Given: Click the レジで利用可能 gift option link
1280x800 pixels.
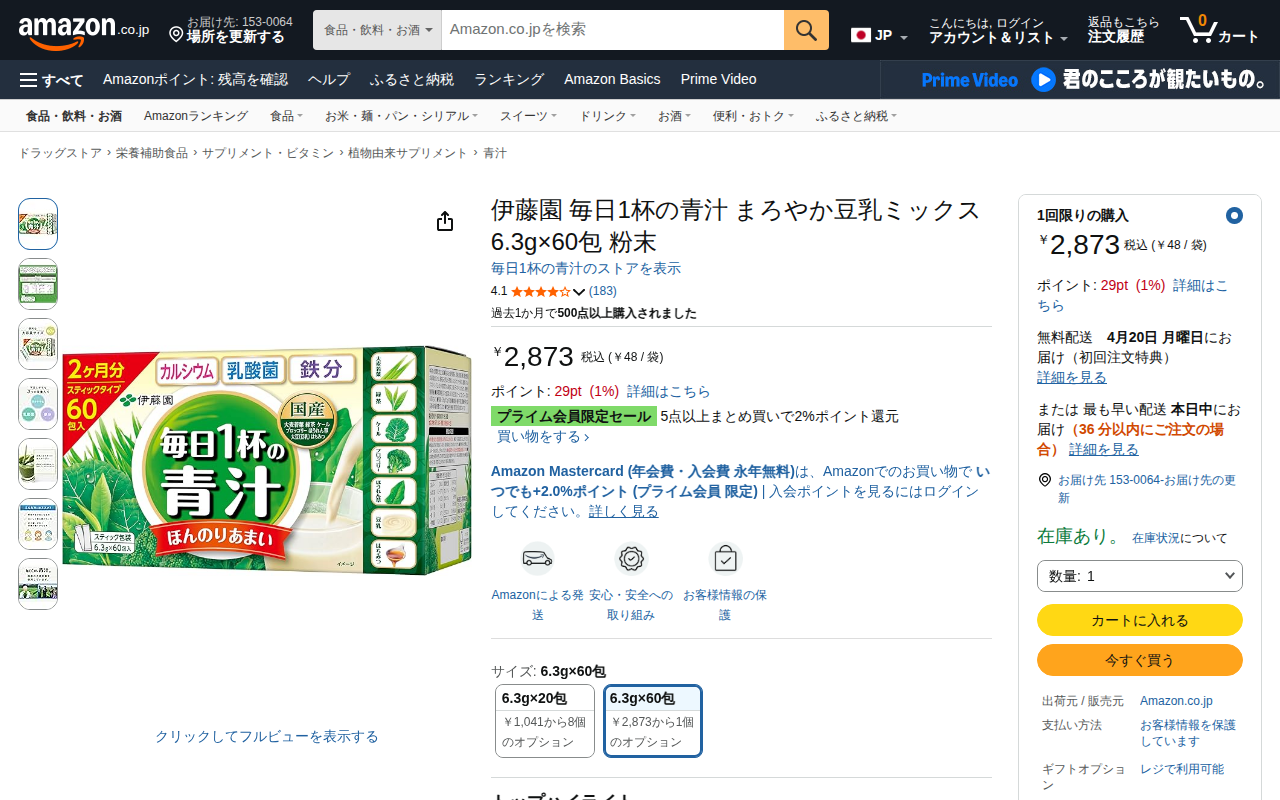Looking at the screenshot, I should tap(1182, 769).
